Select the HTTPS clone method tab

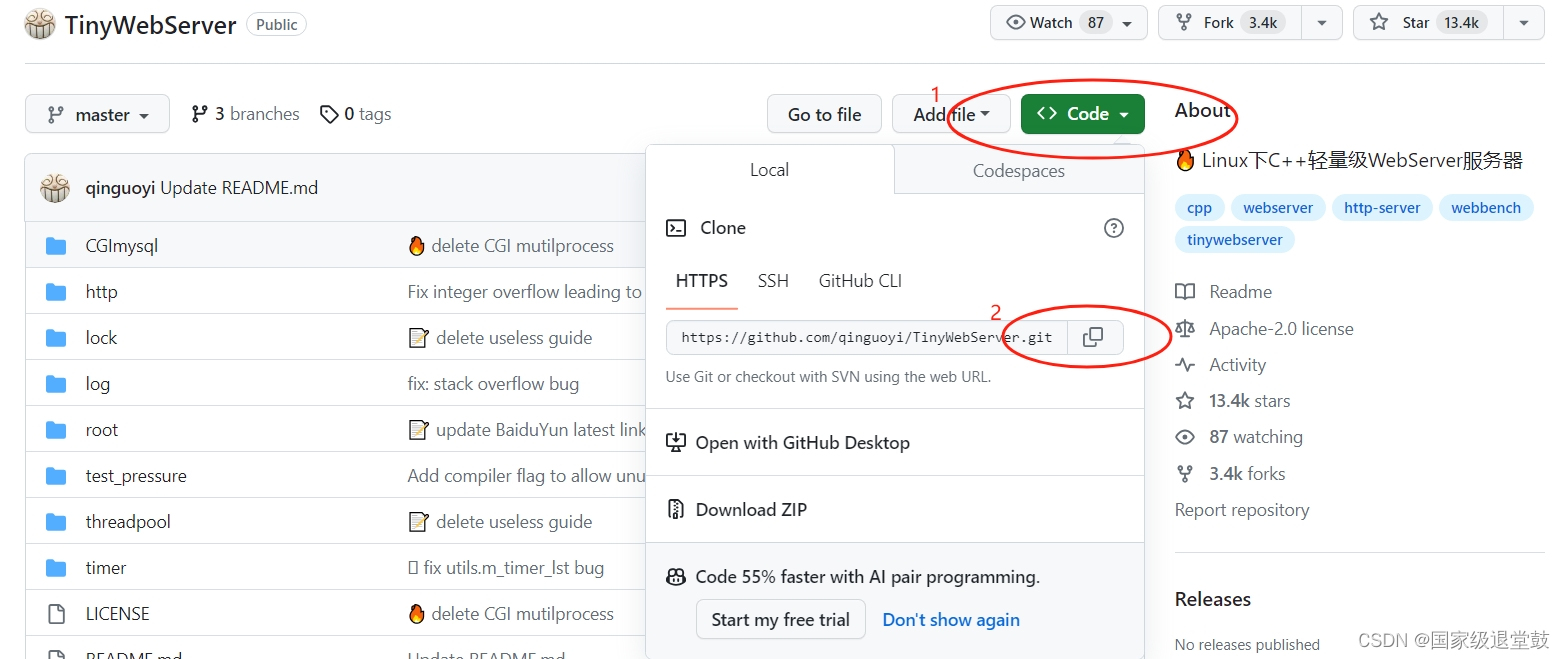[702, 281]
